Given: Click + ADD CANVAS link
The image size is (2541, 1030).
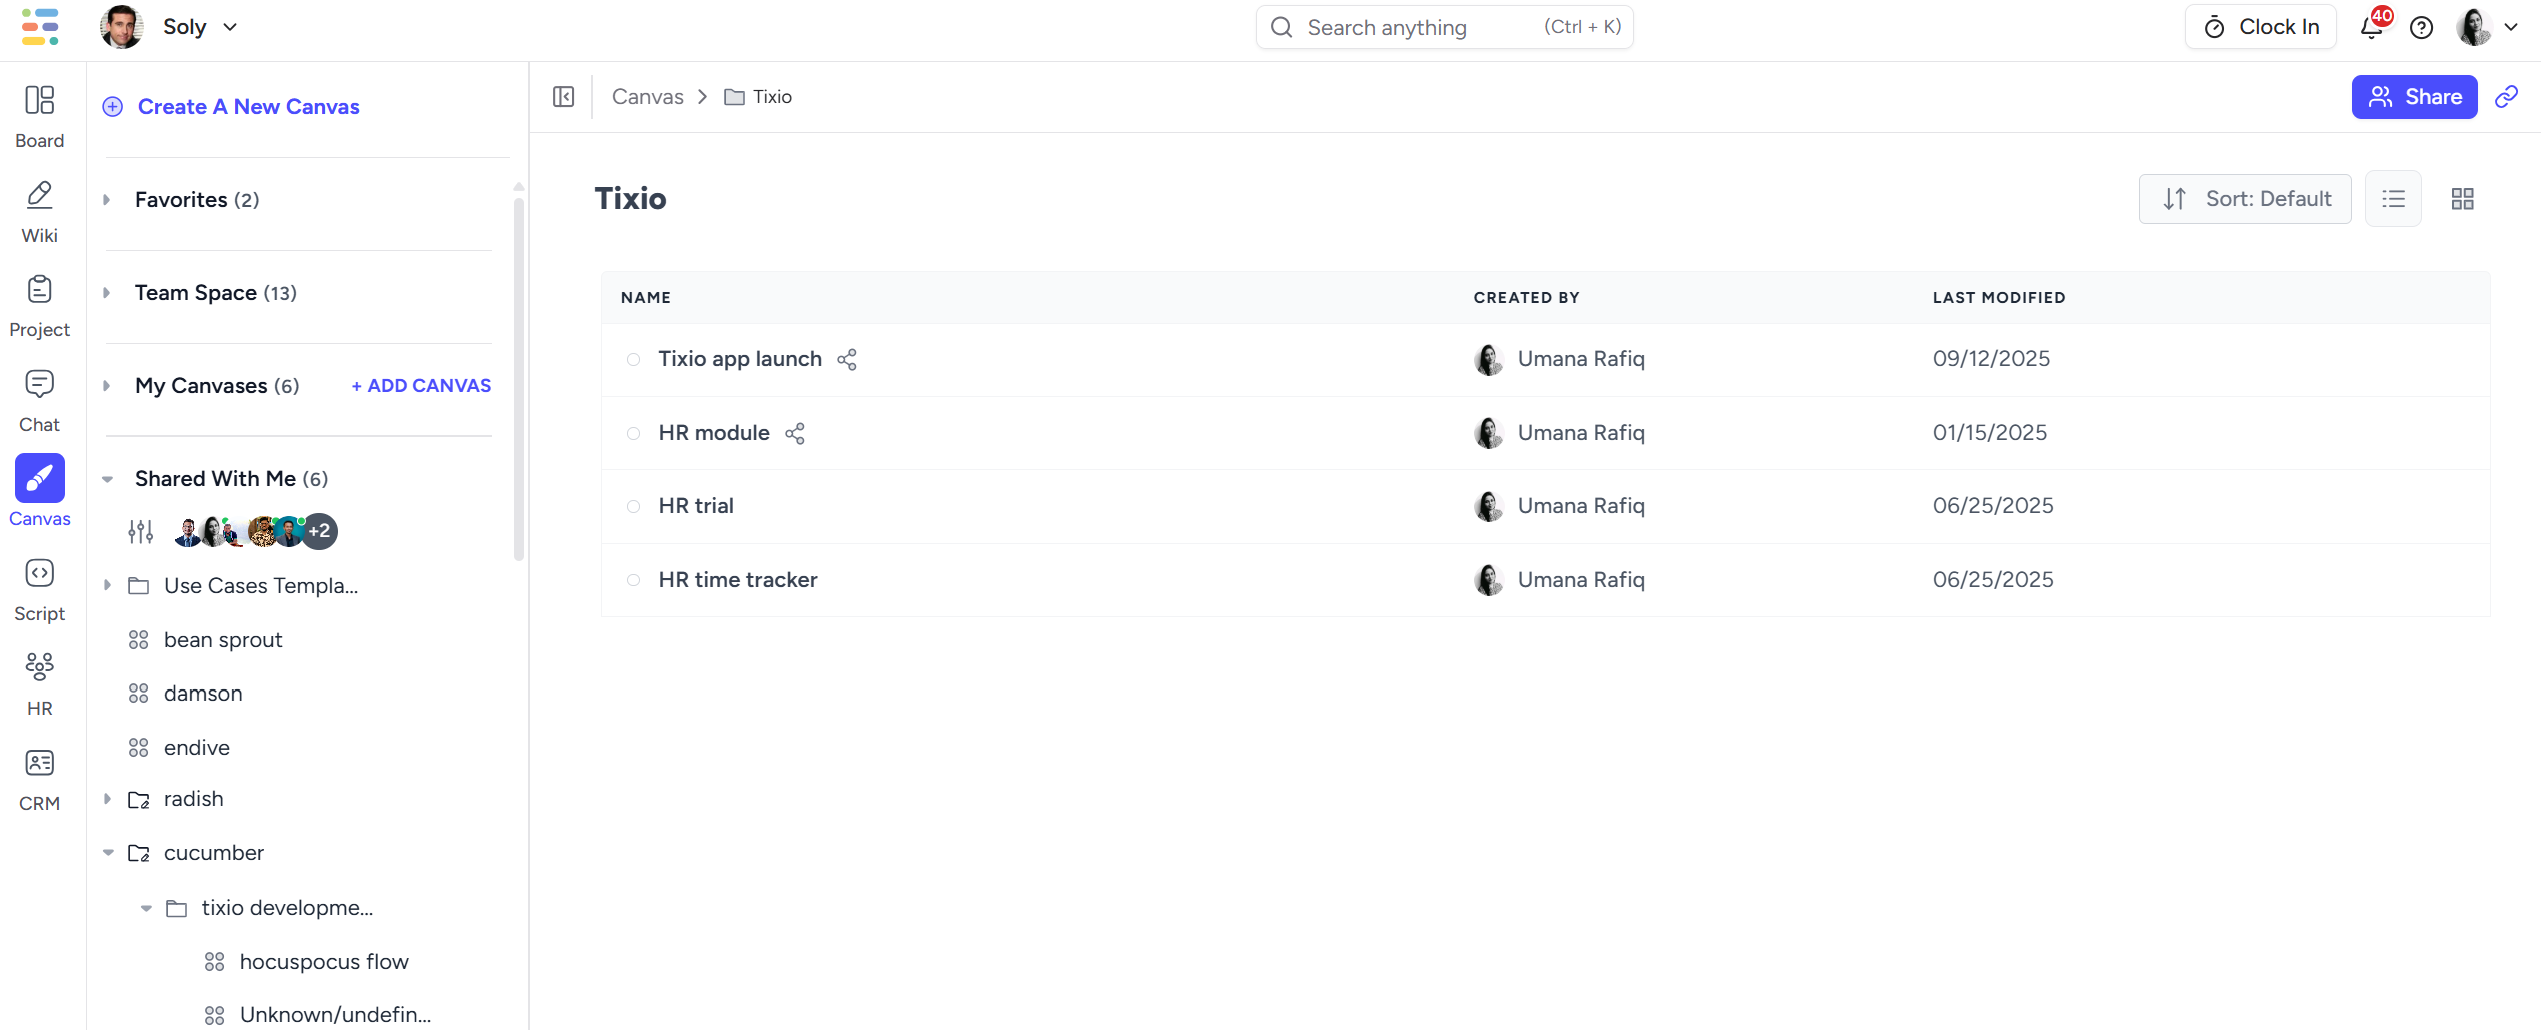Looking at the screenshot, I should 421,386.
